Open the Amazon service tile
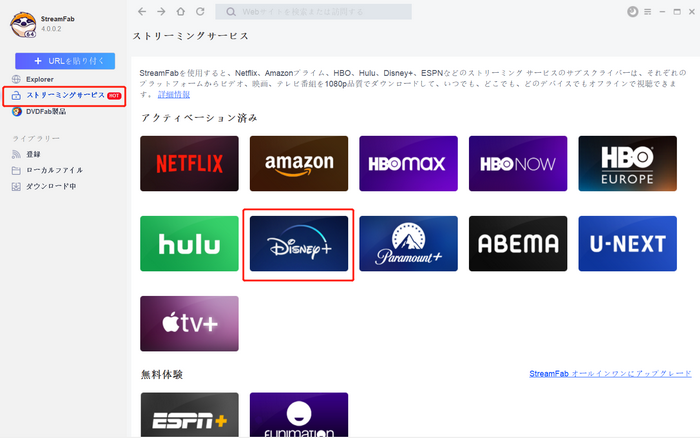This screenshot has height=438, width=700. click(299, 163)
